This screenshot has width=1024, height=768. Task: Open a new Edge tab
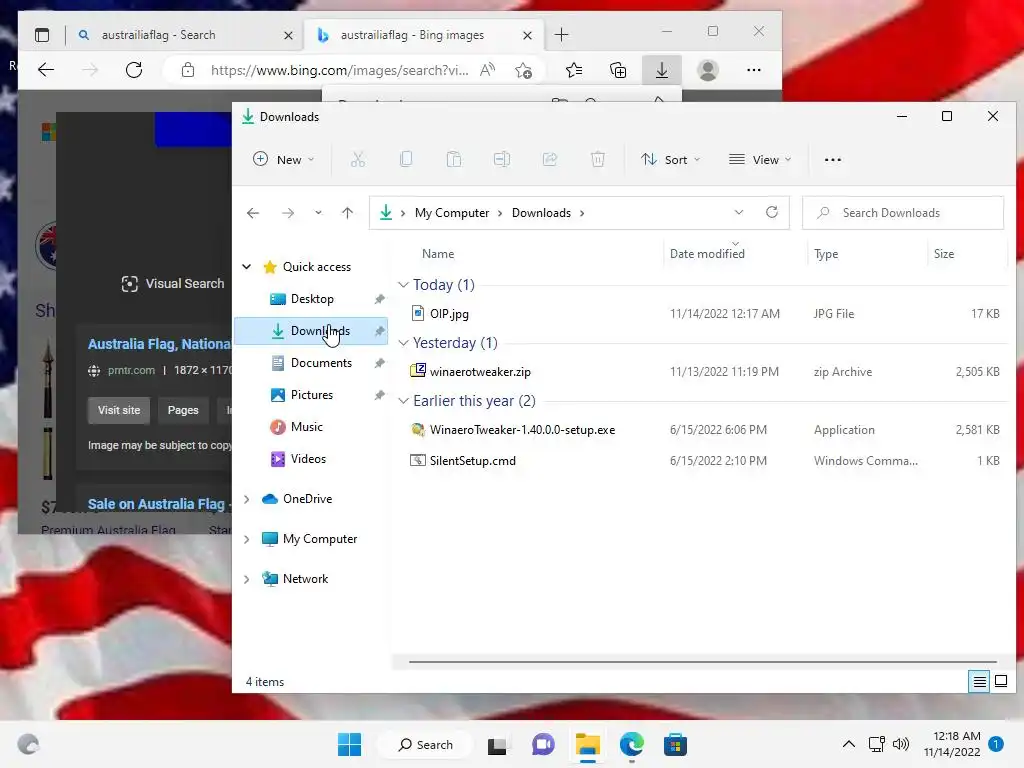[562, 35]
